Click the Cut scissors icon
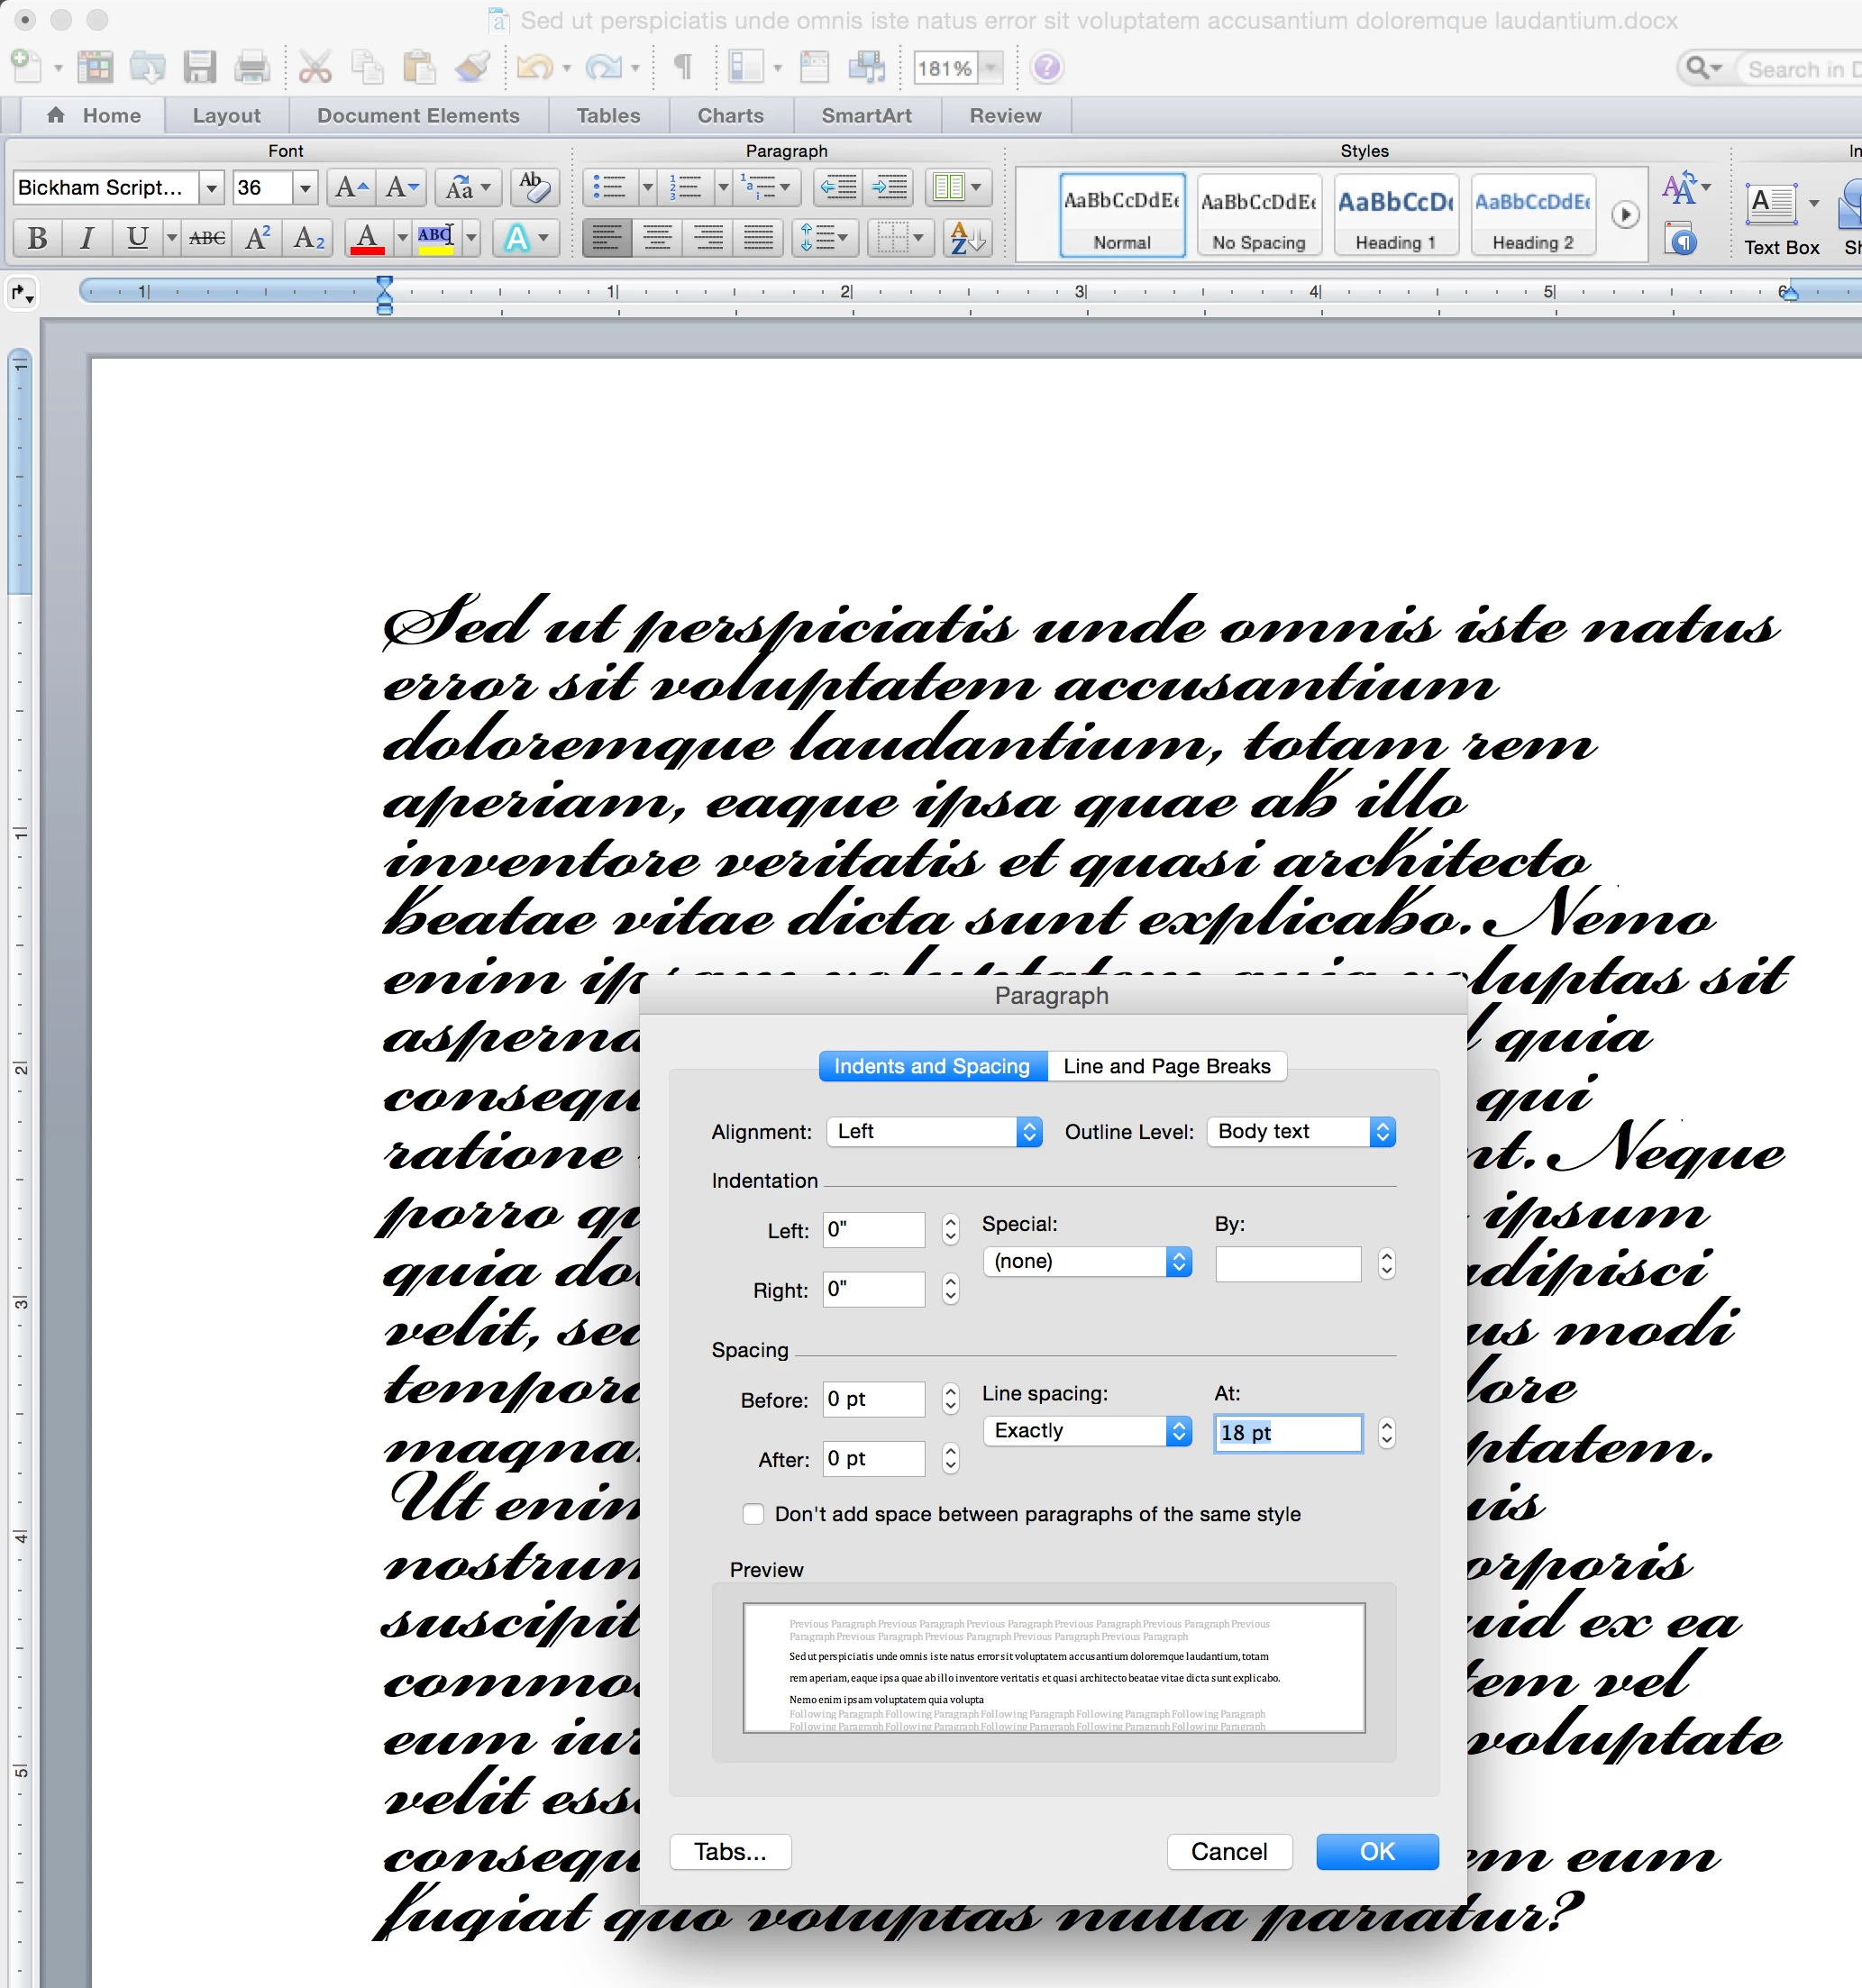 (x=315, y=68)
